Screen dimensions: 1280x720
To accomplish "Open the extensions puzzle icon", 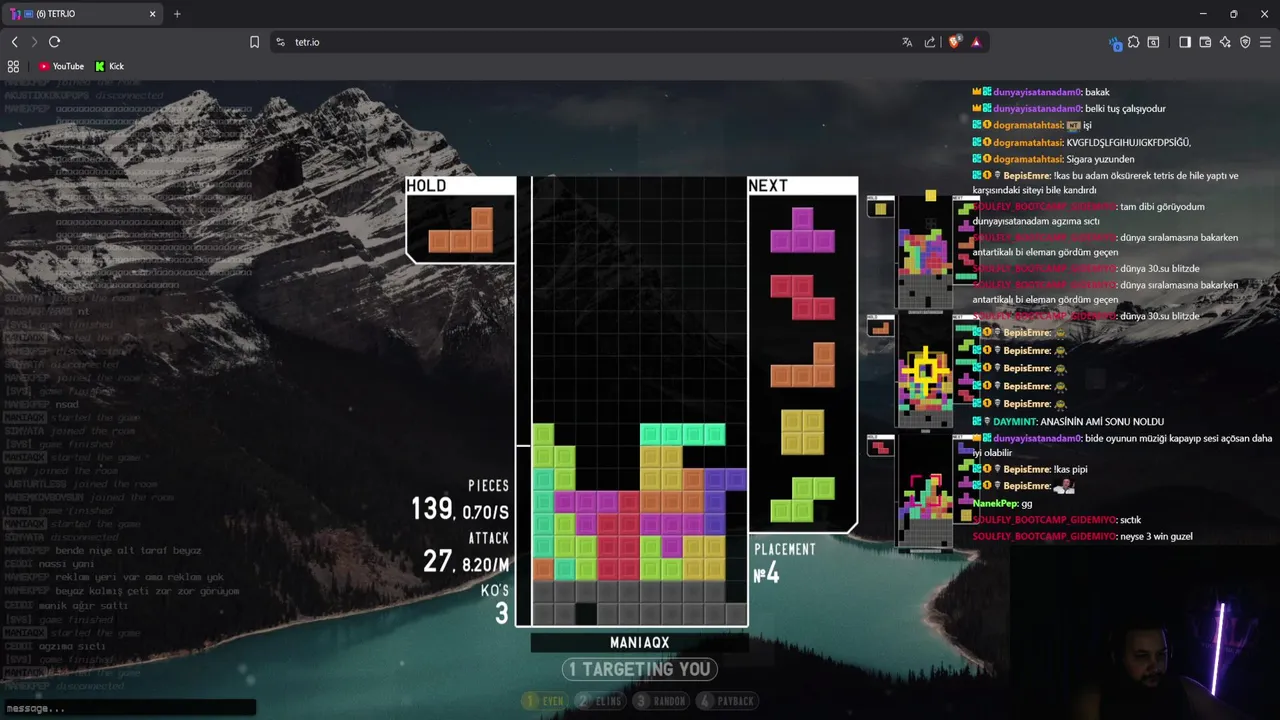I will point(1133,42).
